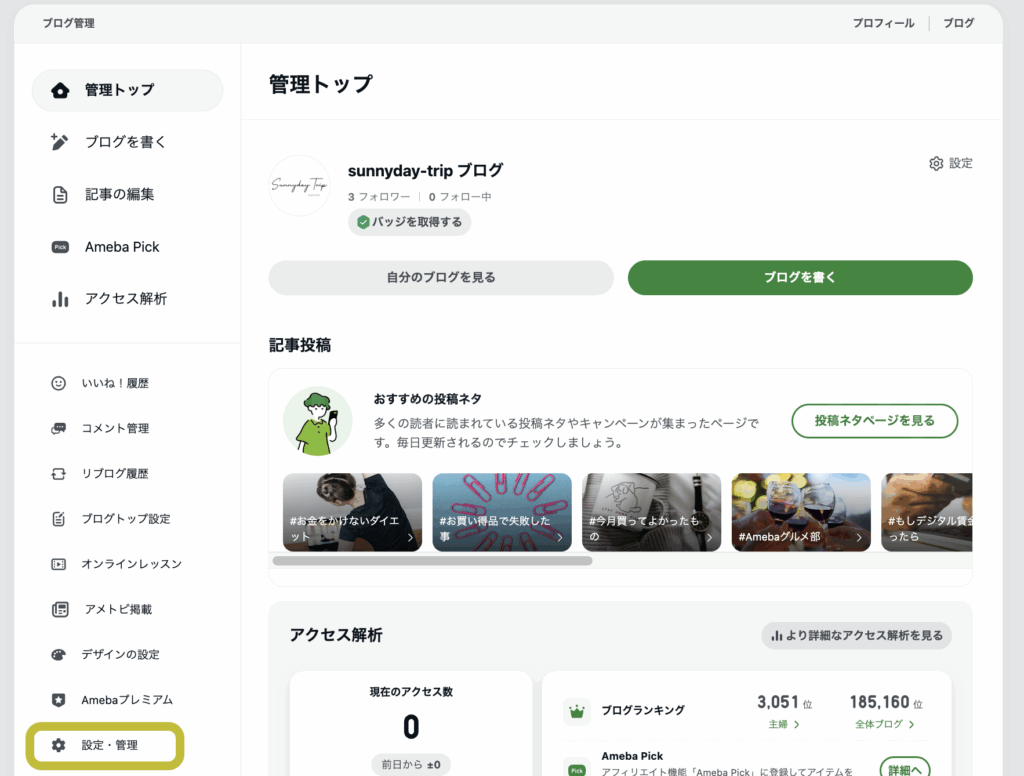Image resolution: width=1024 pixels, height=776 pixels.
Task: Click the 投稿ネタページを見る button
Action: tap(874, 421)
